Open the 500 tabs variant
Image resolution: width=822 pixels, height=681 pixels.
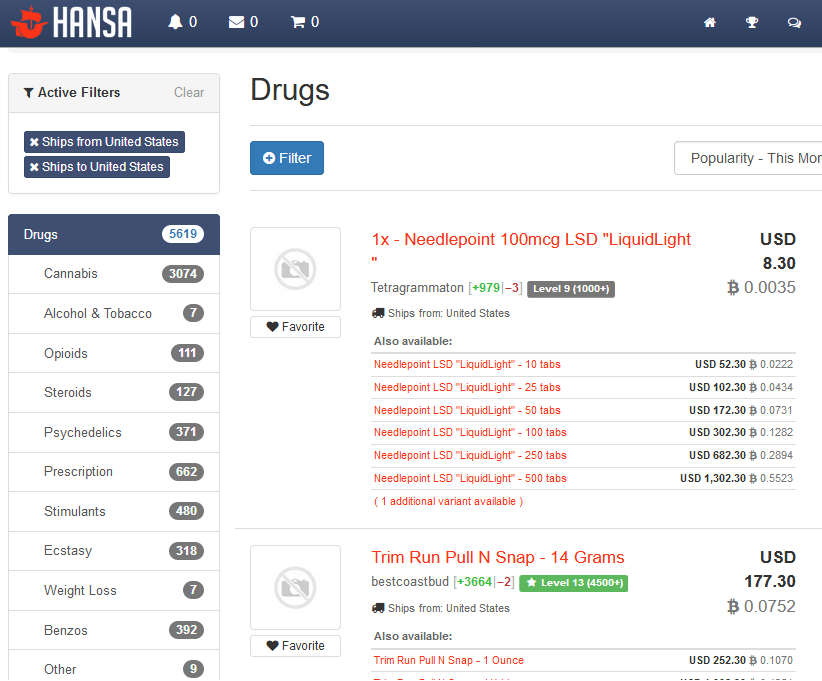[x=470, y=479]
